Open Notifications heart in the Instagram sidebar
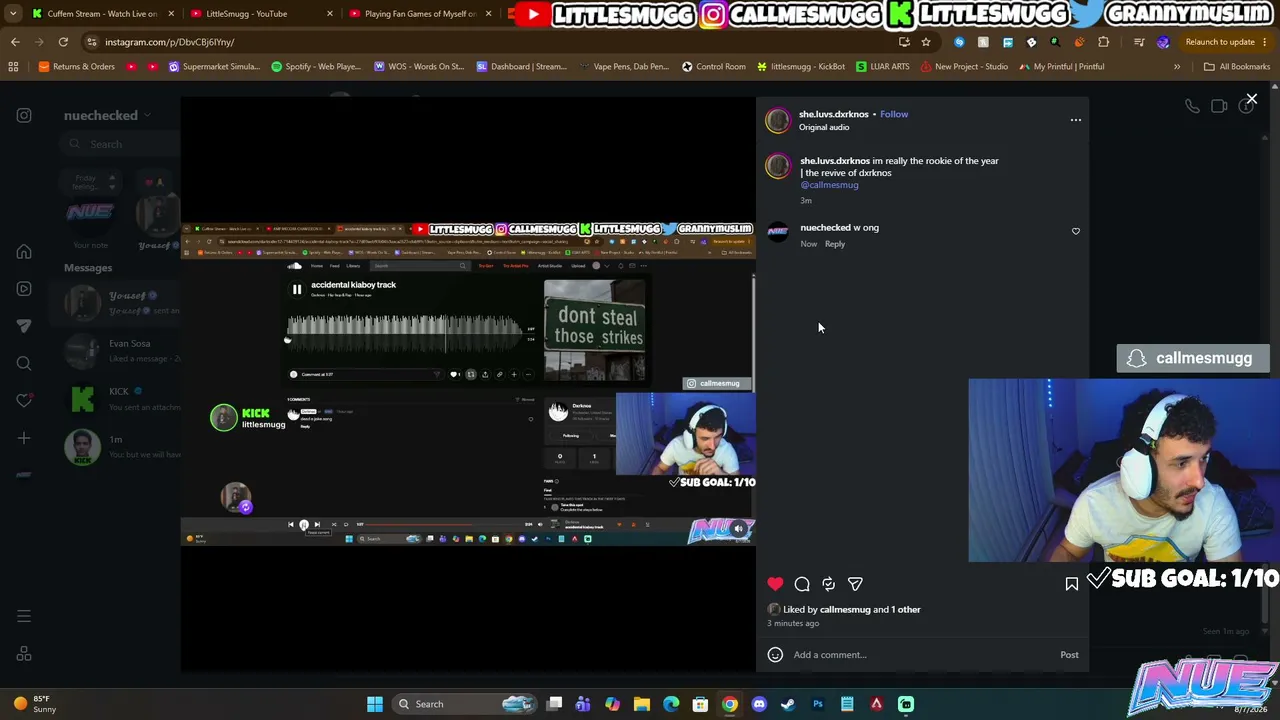This screenshot has height=720, width=1280. click(24, 400)
